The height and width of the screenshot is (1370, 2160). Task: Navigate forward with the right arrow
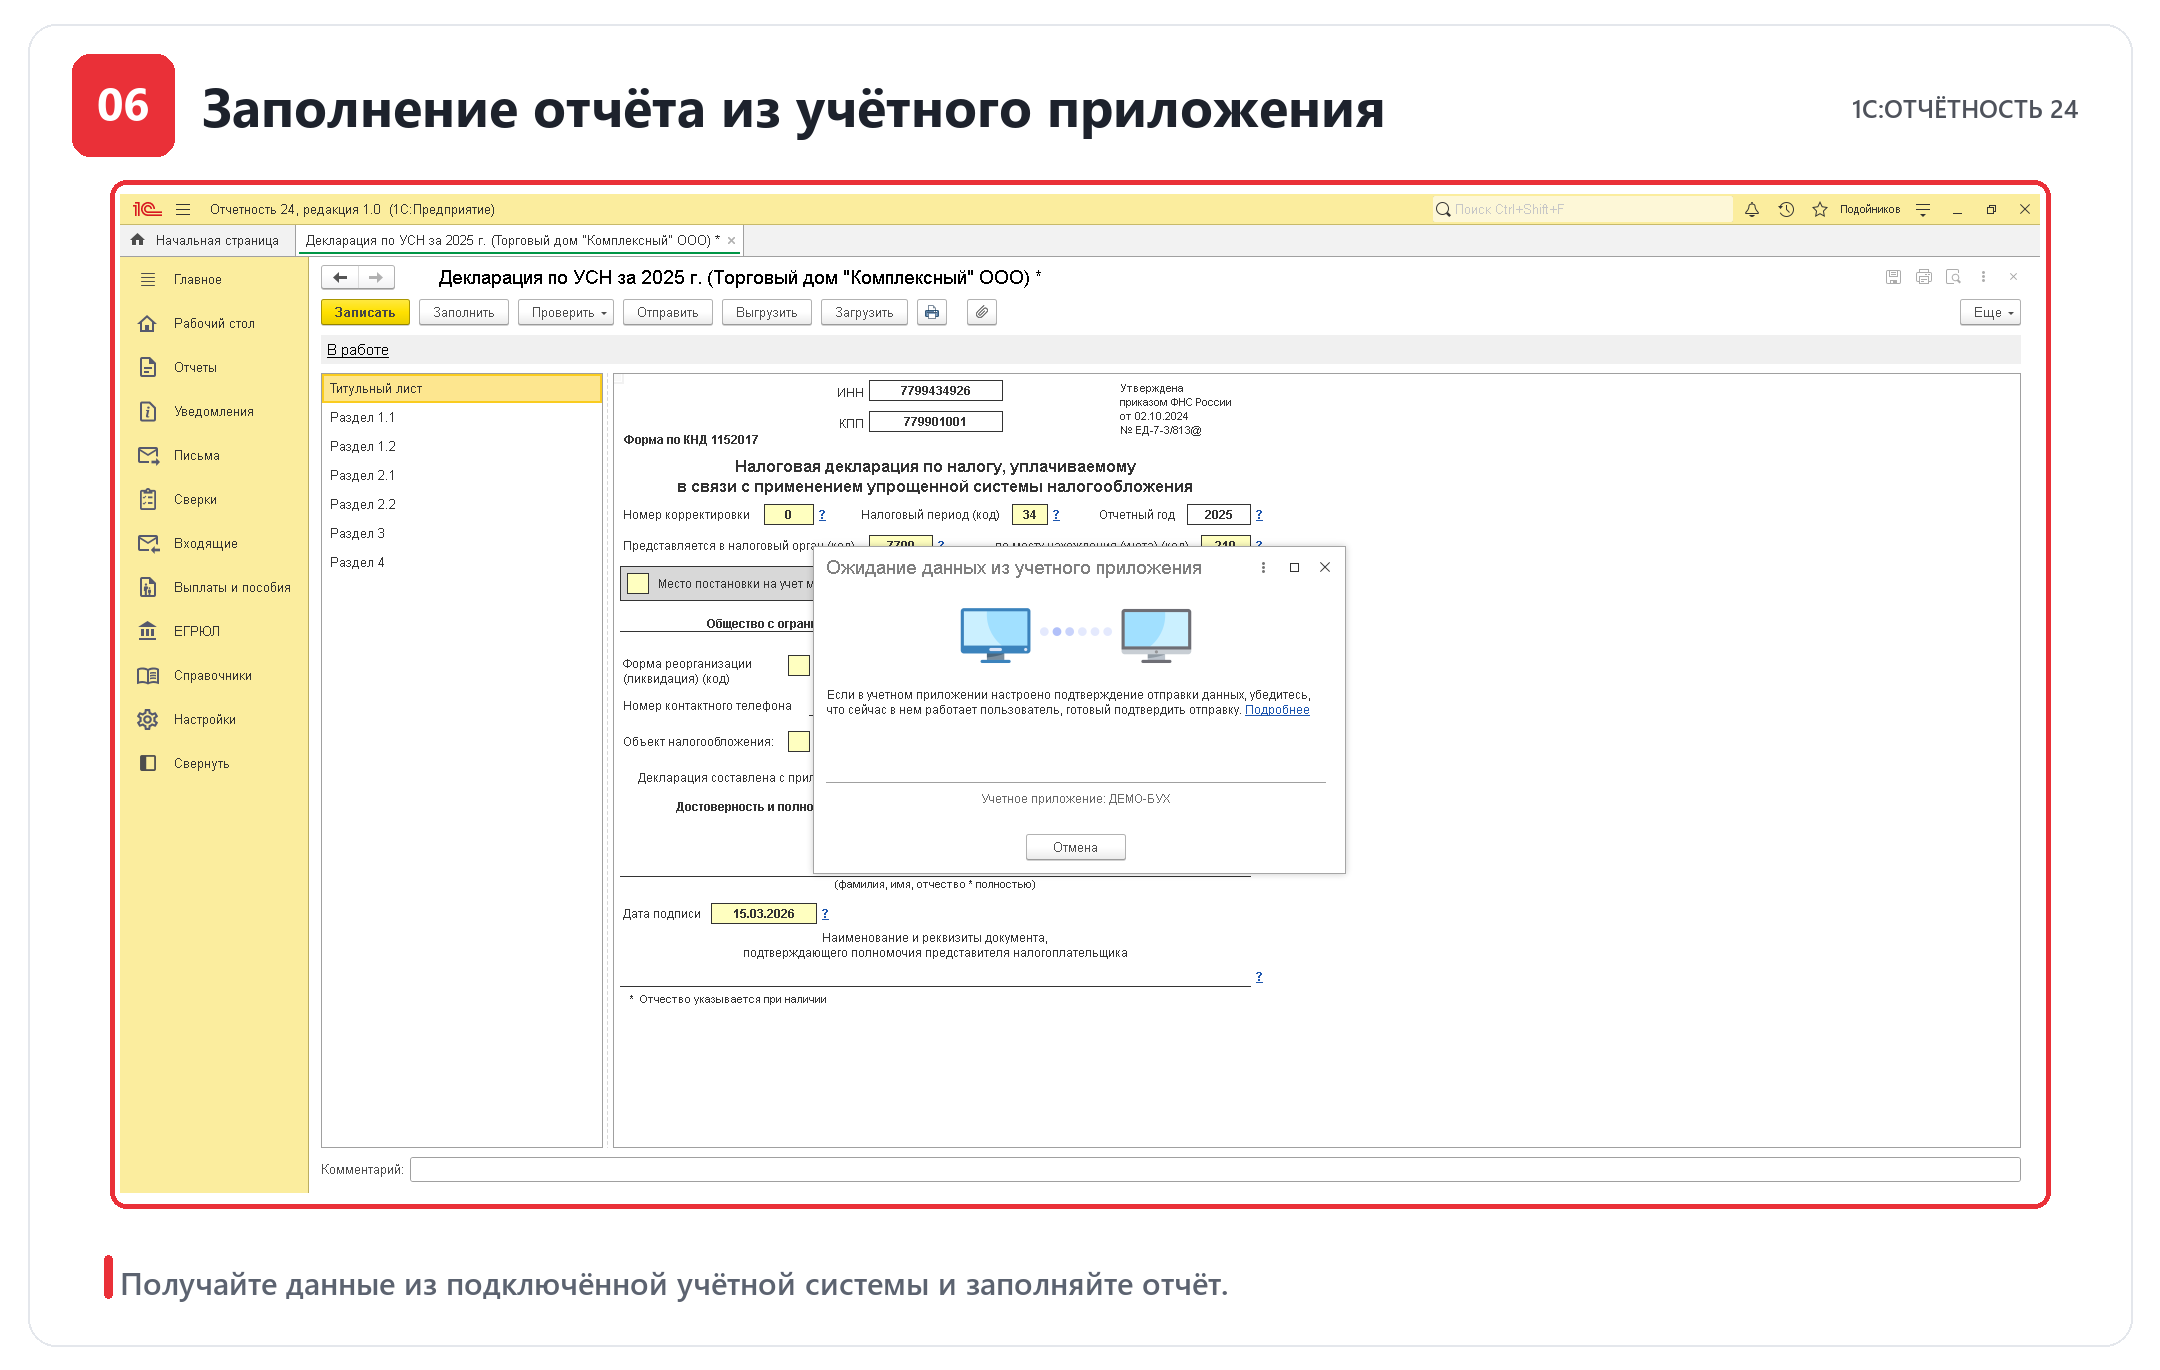point(376,277)
